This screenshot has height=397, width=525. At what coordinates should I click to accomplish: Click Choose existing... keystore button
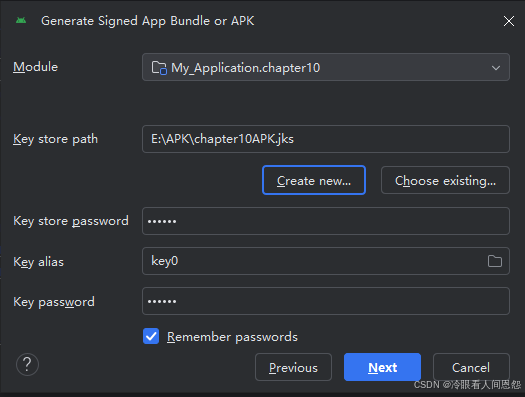coord(445,180)
